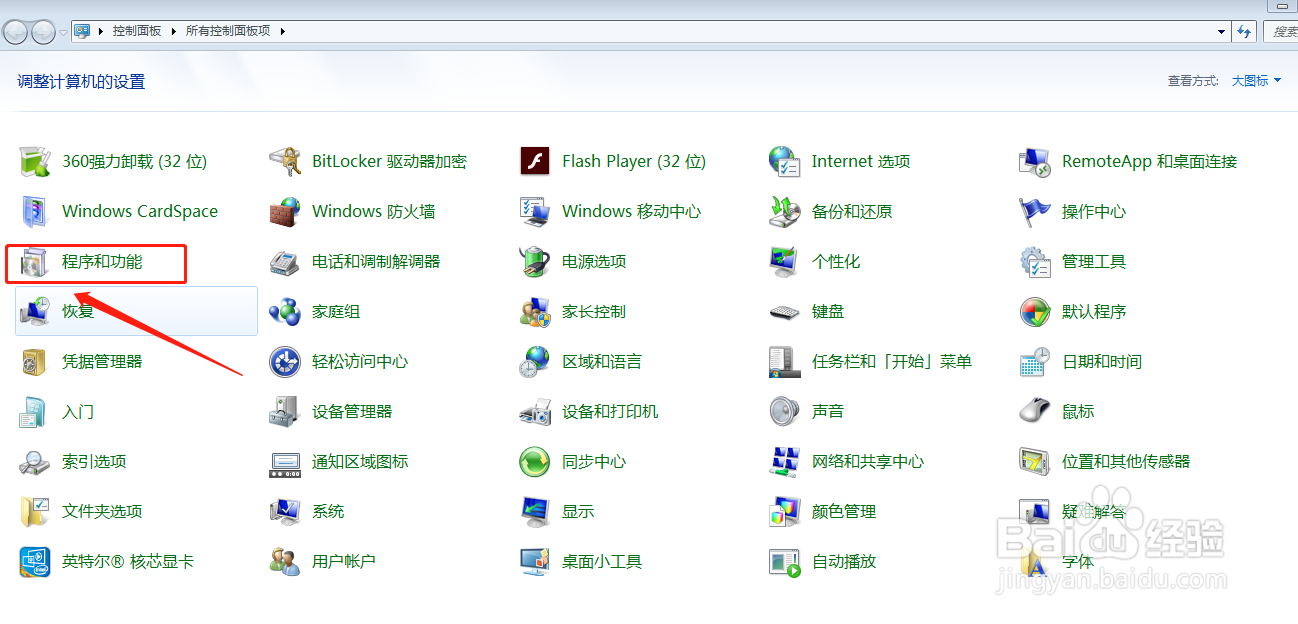Click the 索引选项 link
Viewport: 1298px width, 624px height.
click(x=94, y=461)
